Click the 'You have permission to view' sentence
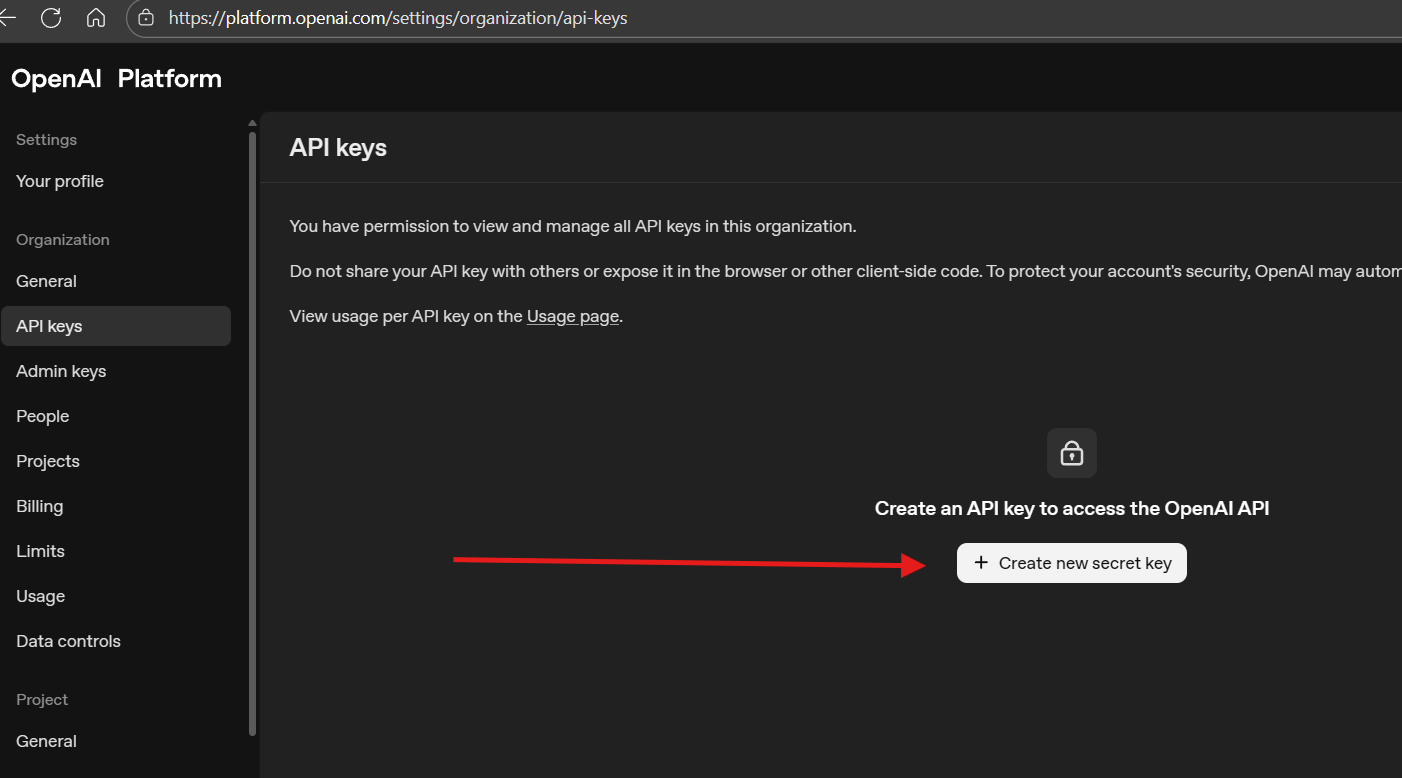This screenshot has width=1402, height=778. 573,226
